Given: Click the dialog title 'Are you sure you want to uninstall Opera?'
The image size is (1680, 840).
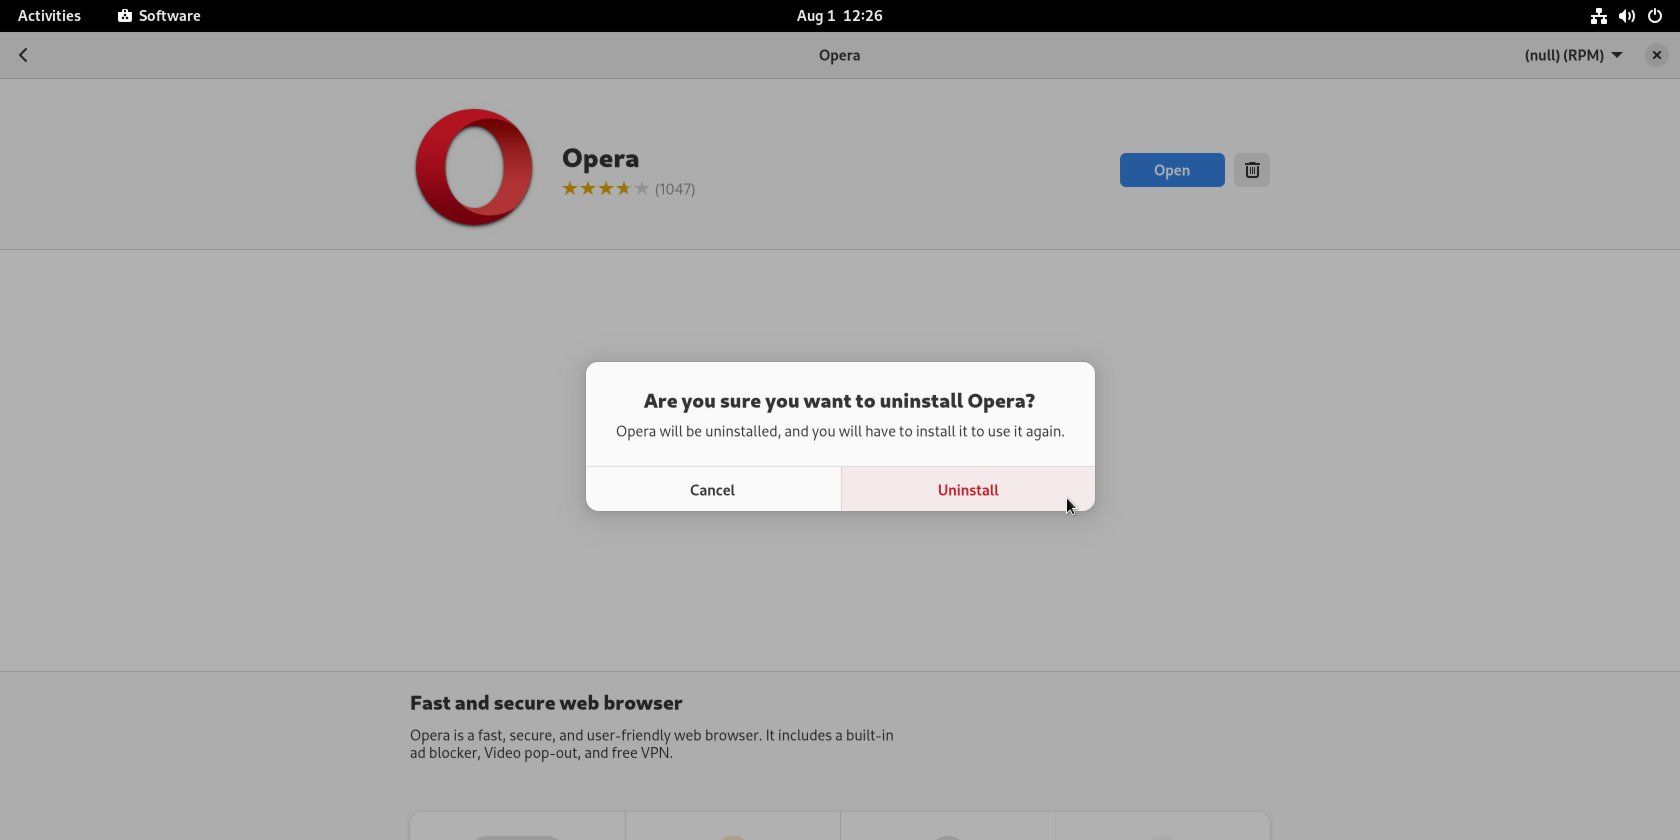Looking at the screenshot, I should (x=840, y=401).
